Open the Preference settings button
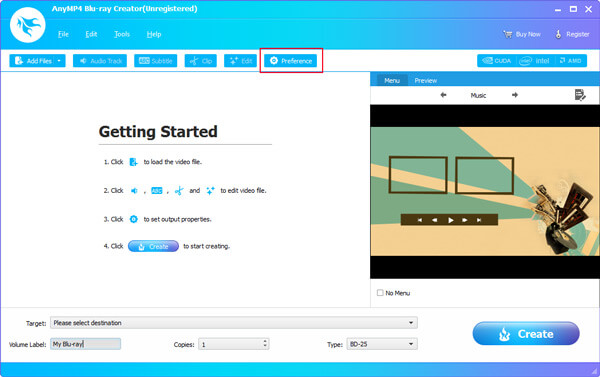Image resolution: width=600 pixels, height=377 pixels. (290, 61)
